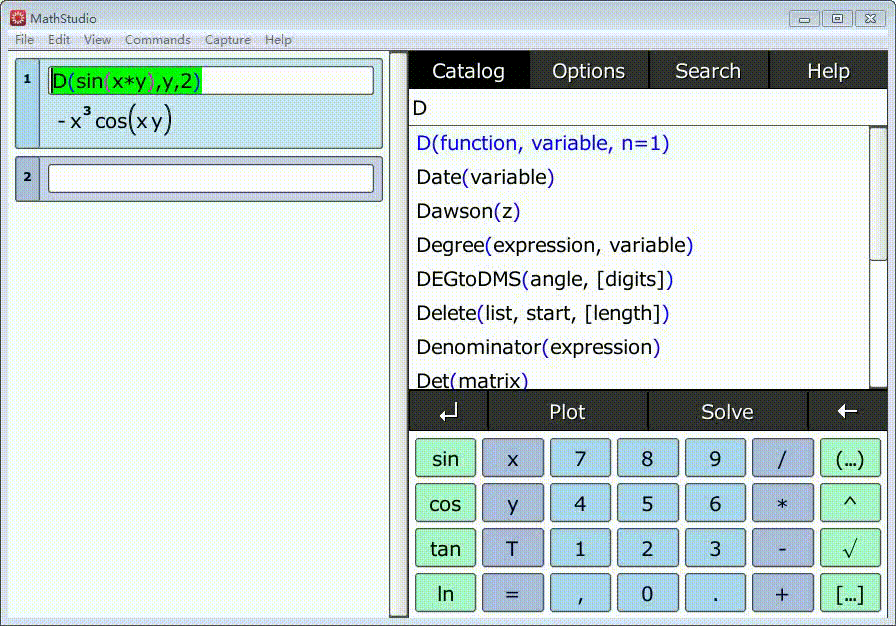Screen dimensions: 896x626
Task: Click the number 7 key
Action: (x=580, y=458)
